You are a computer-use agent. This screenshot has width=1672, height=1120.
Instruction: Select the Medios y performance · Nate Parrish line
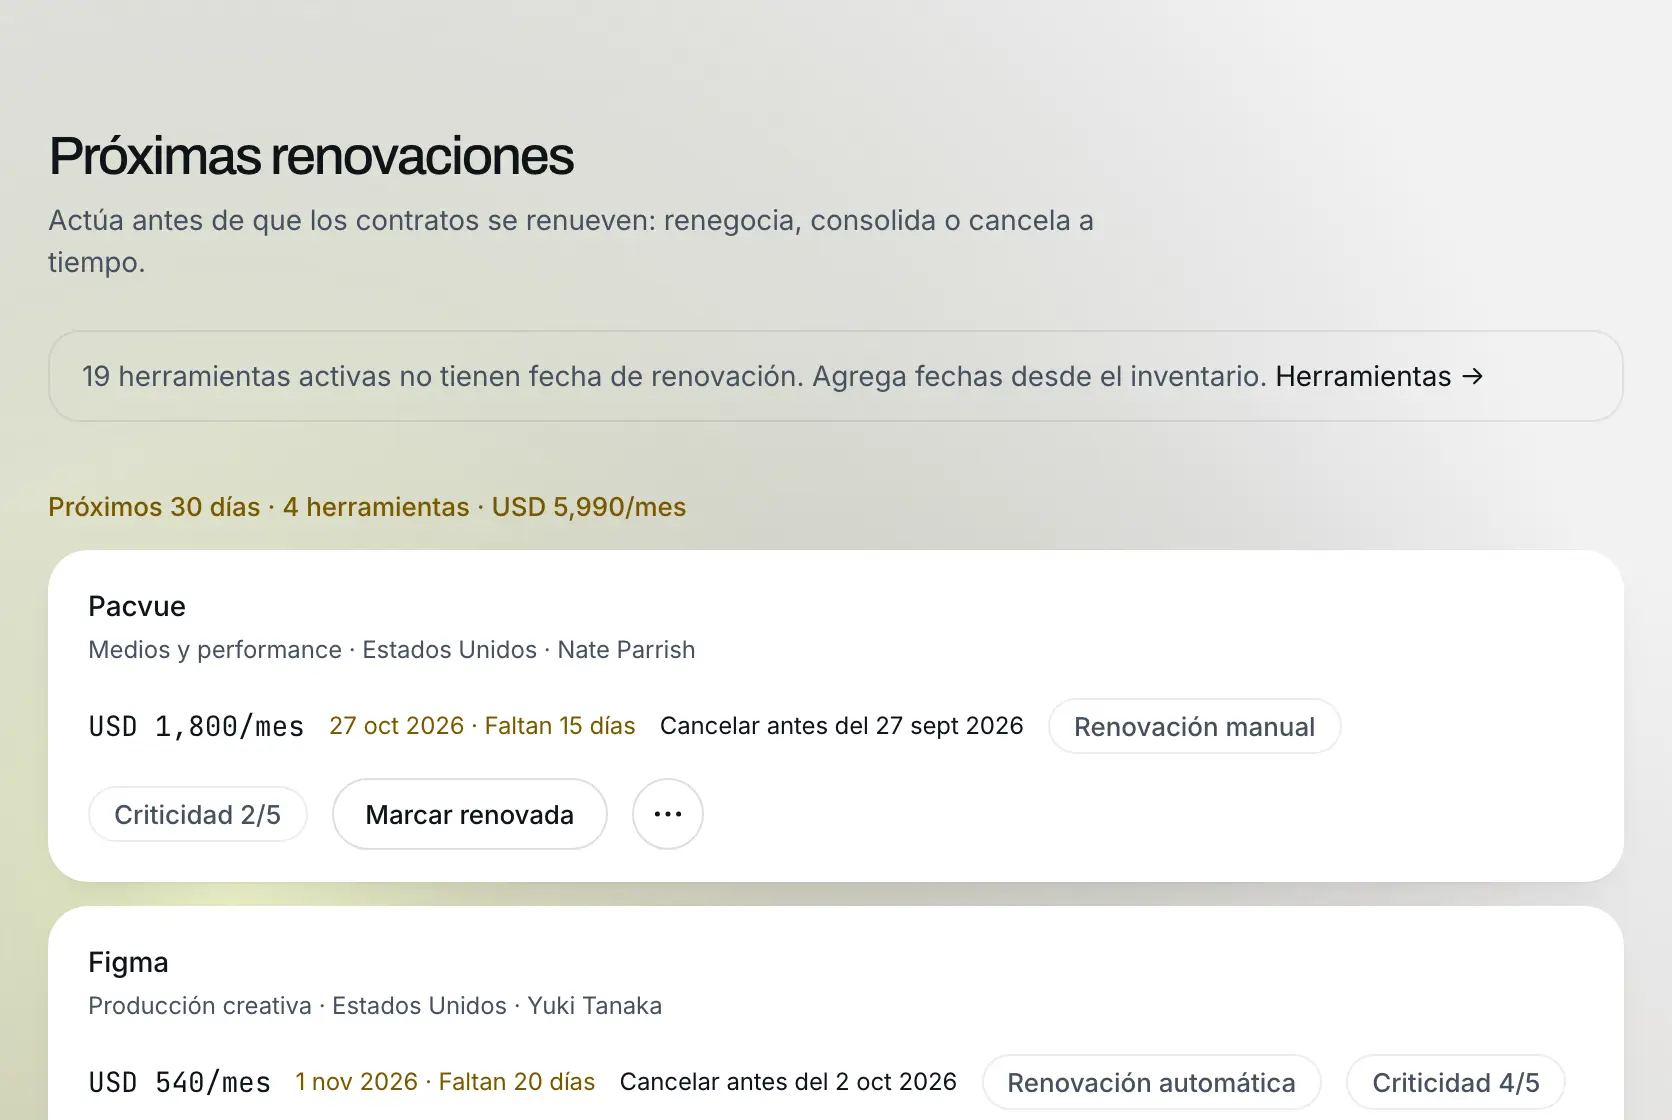pos(391,650)
